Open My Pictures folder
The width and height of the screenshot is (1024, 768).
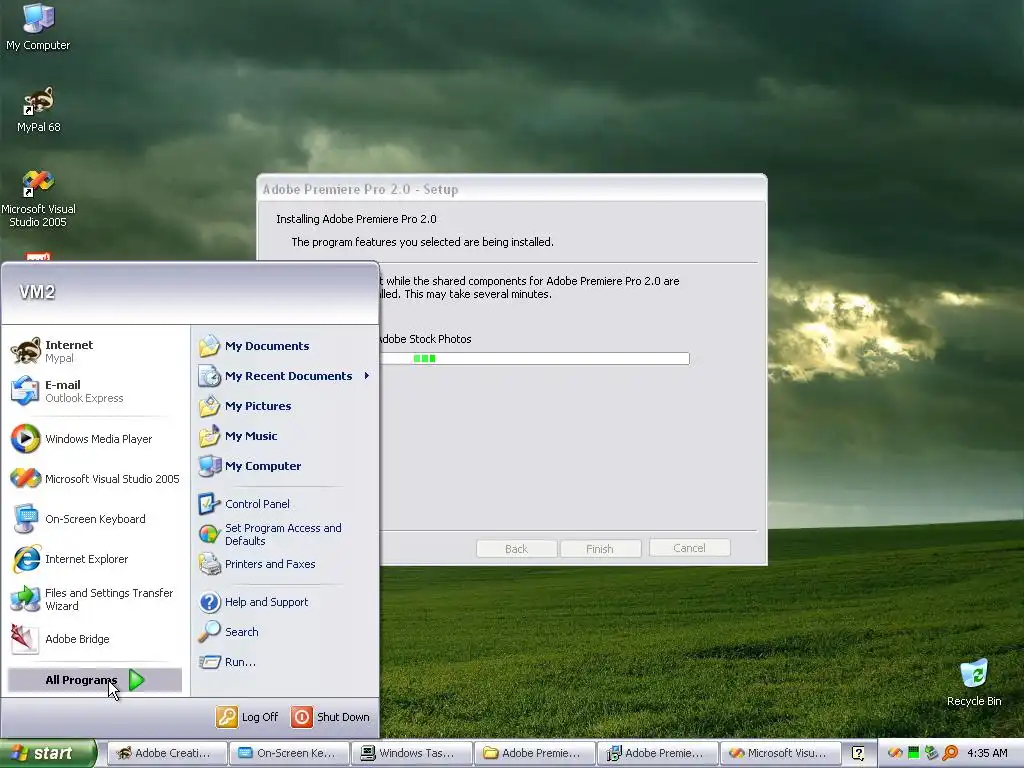(x=285, y=406)
